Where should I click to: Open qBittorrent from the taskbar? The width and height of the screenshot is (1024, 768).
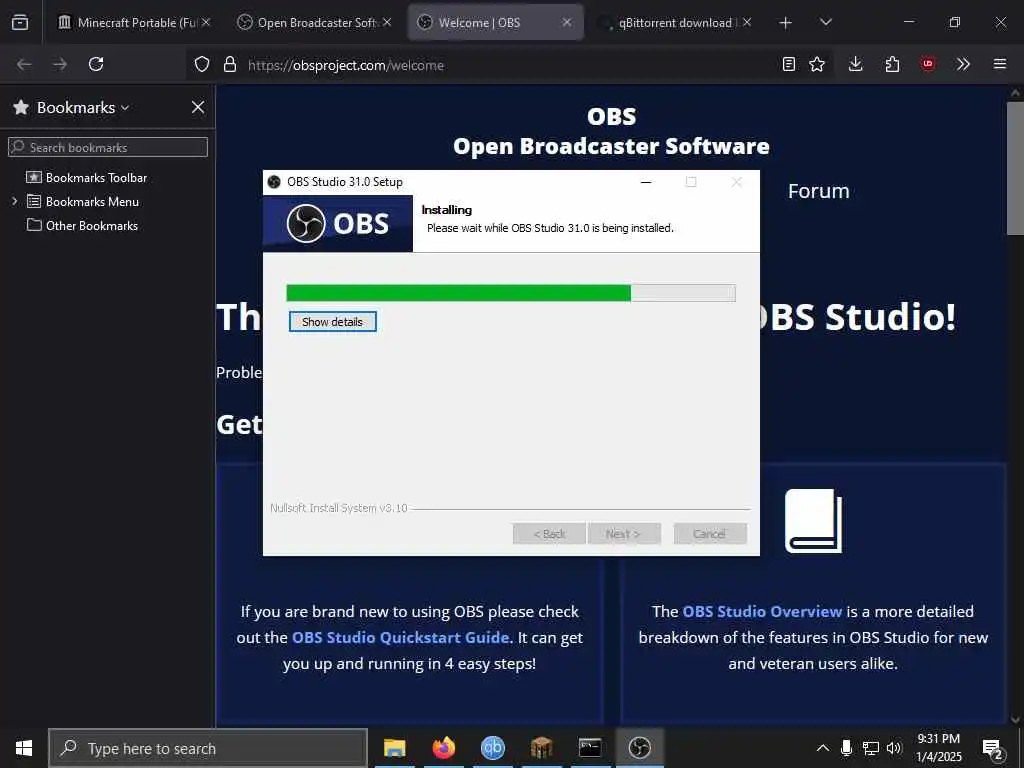(492, 748)
